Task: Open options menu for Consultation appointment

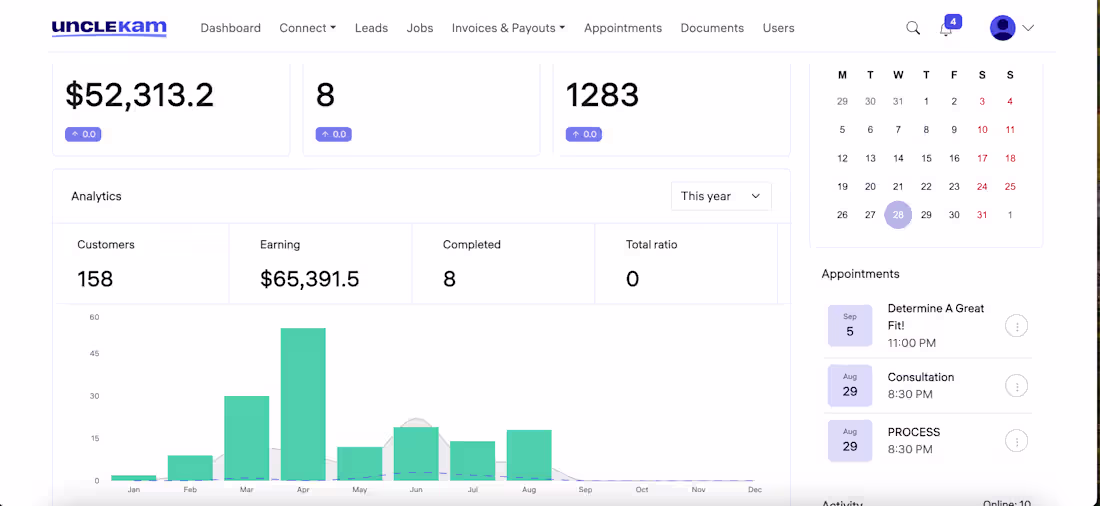Action: (1017, 385)
